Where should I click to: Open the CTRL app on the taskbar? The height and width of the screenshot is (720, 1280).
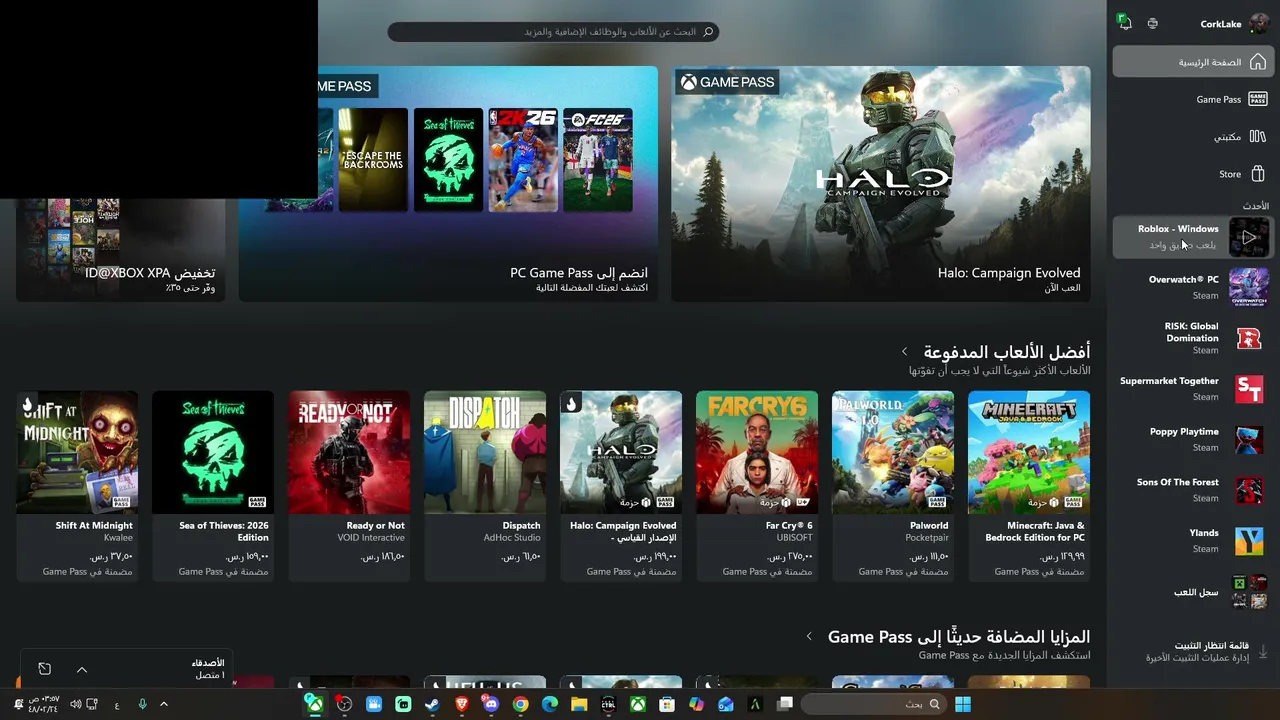pos(608,705)
